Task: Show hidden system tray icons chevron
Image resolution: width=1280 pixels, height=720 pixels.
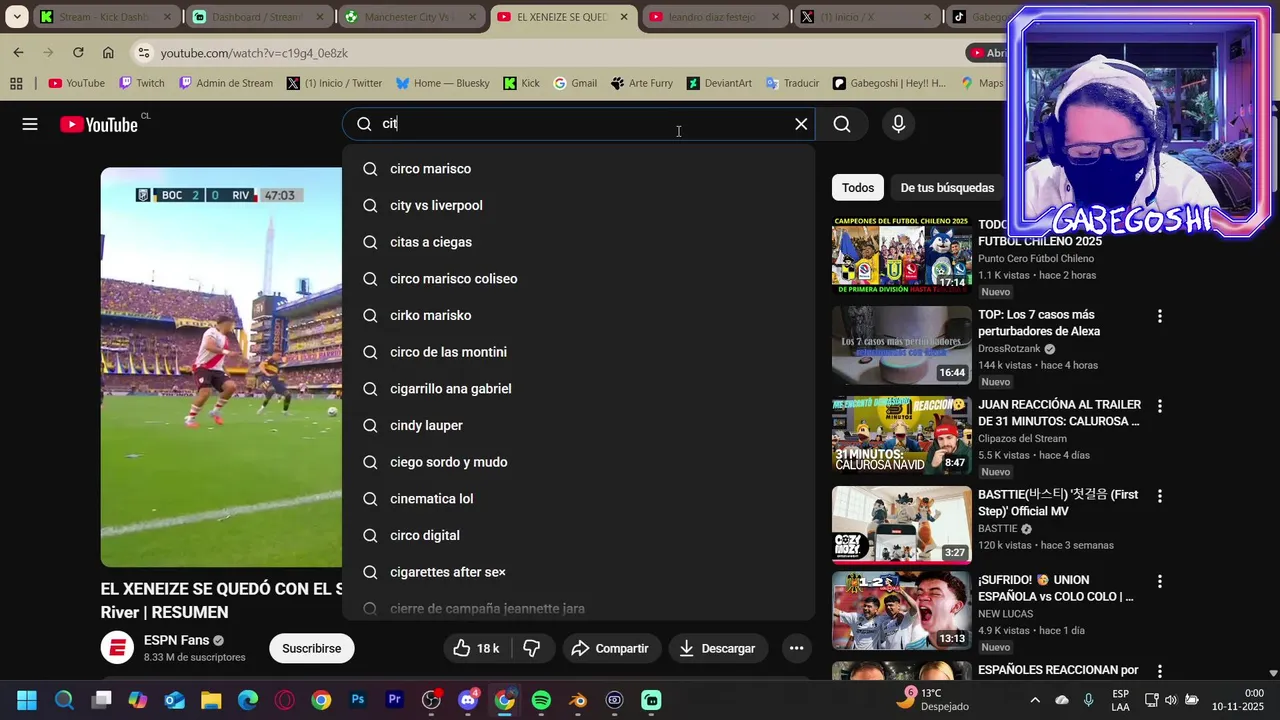Action: pyautogui.click(x=1035, y=700)
